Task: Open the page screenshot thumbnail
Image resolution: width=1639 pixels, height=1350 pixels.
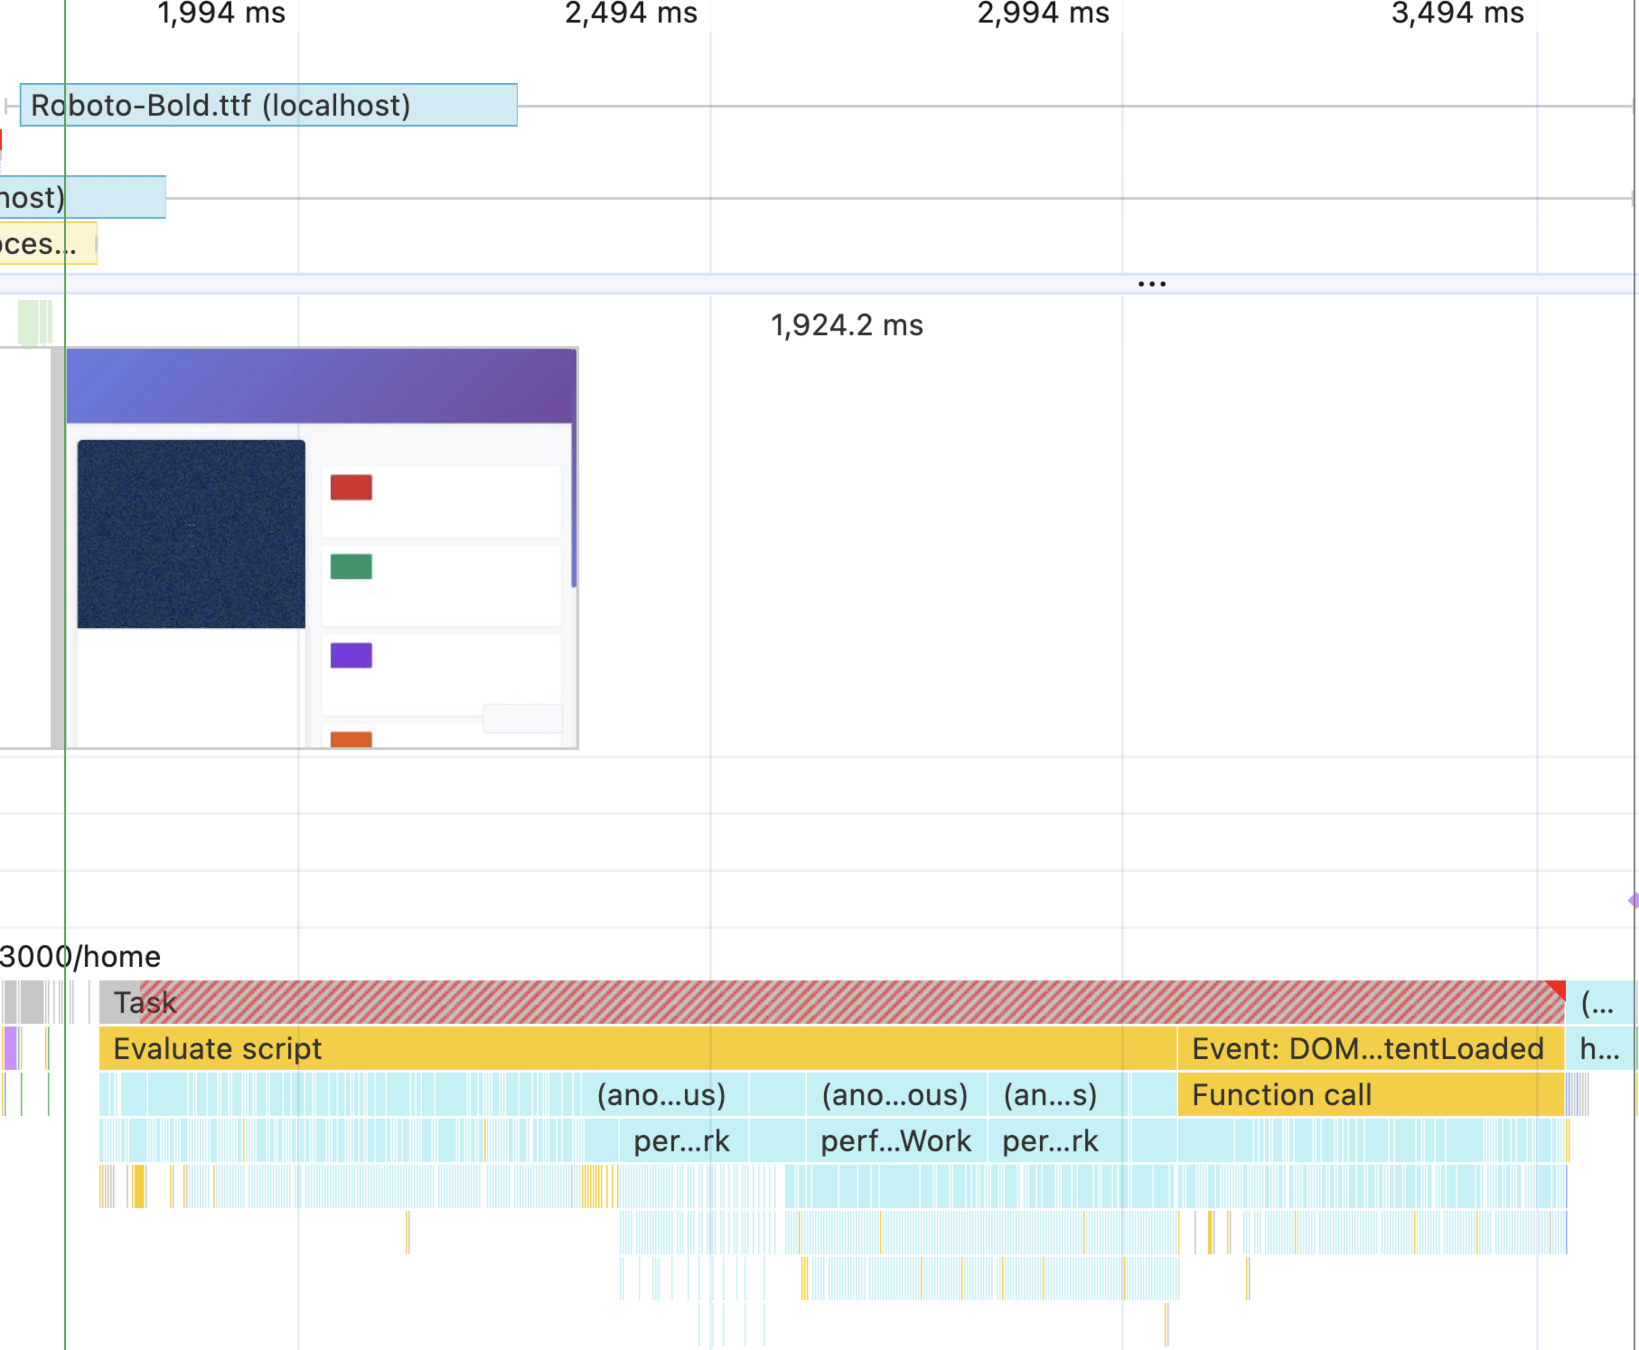Action: (320, 548)
